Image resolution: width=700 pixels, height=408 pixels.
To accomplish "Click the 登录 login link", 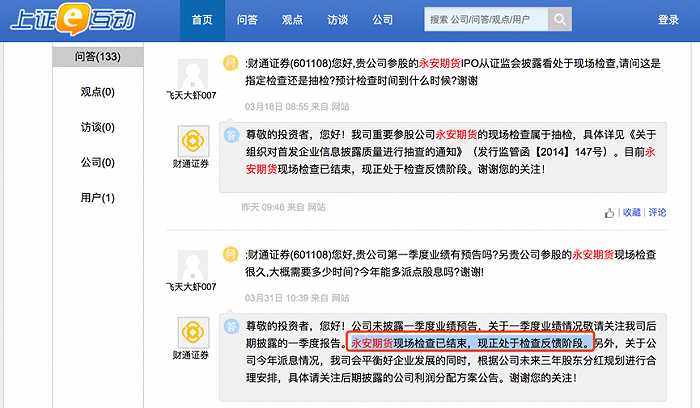I will pyautogui.click(x=668, y=20).
